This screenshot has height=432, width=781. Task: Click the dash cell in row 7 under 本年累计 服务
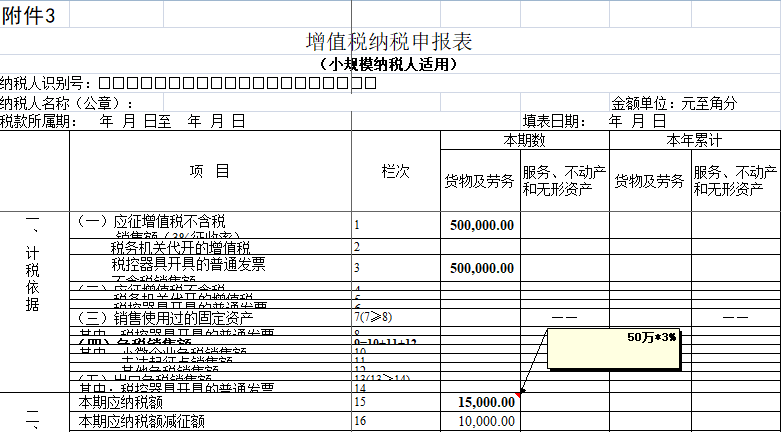736,317
